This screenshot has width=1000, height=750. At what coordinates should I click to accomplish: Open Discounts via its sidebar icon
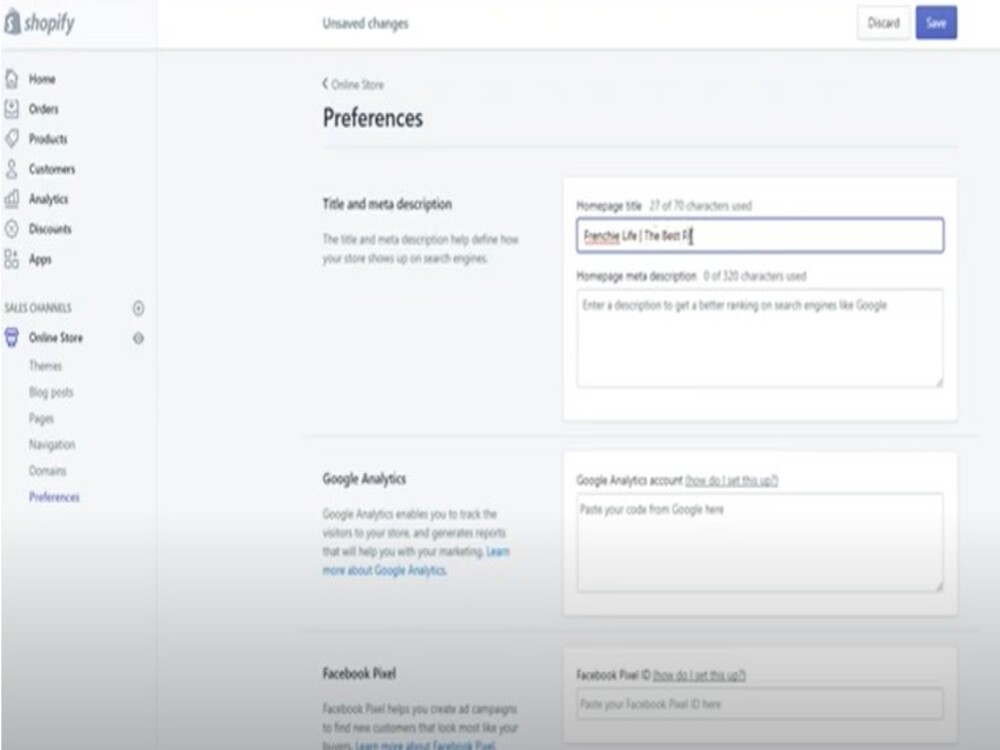[x=12, y=229]
